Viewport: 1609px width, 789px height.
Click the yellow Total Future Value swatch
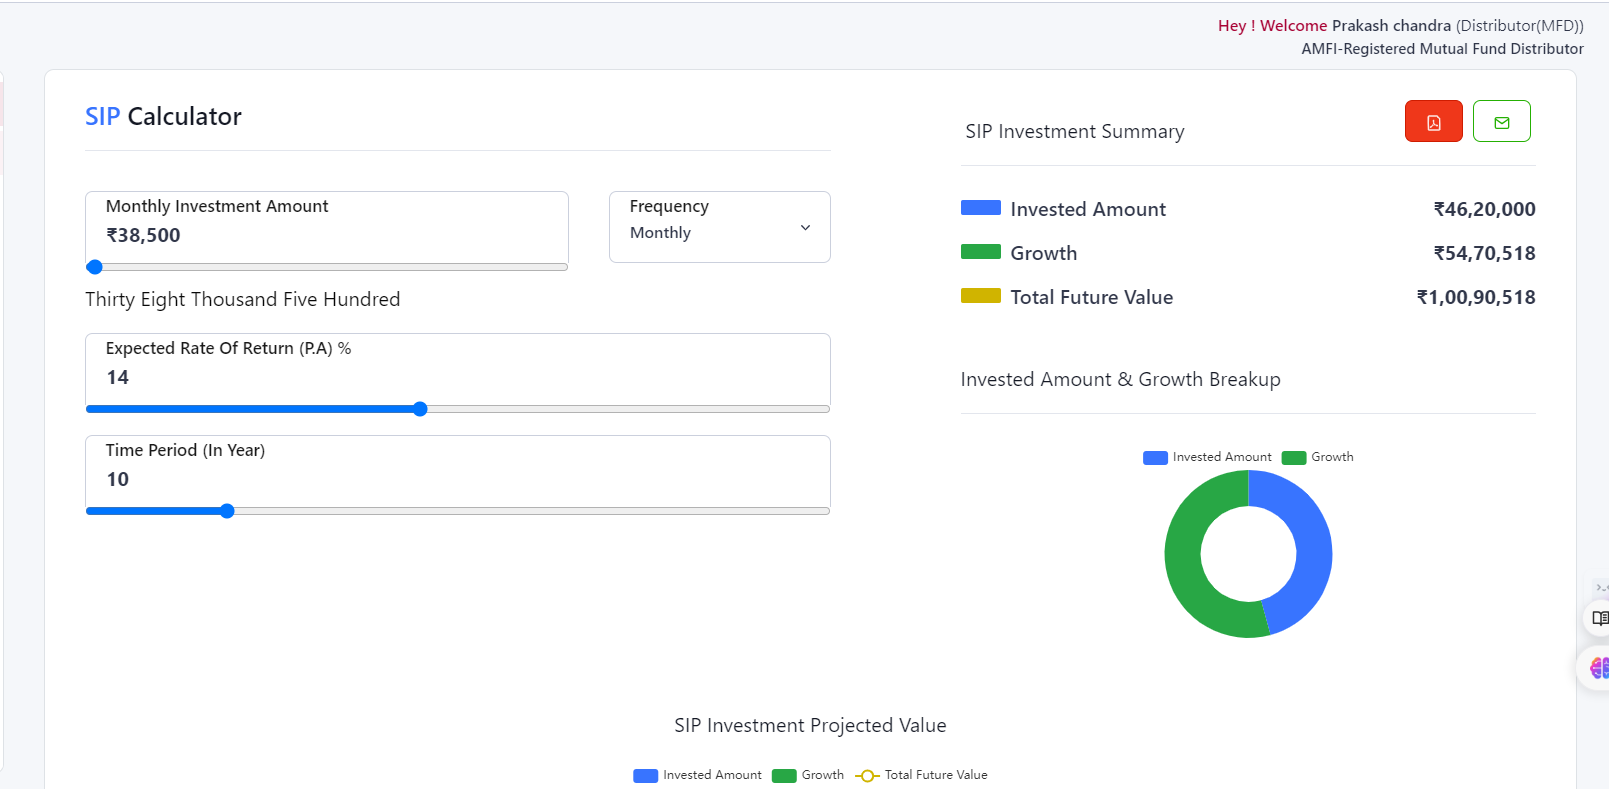click(x=980, y=296)
